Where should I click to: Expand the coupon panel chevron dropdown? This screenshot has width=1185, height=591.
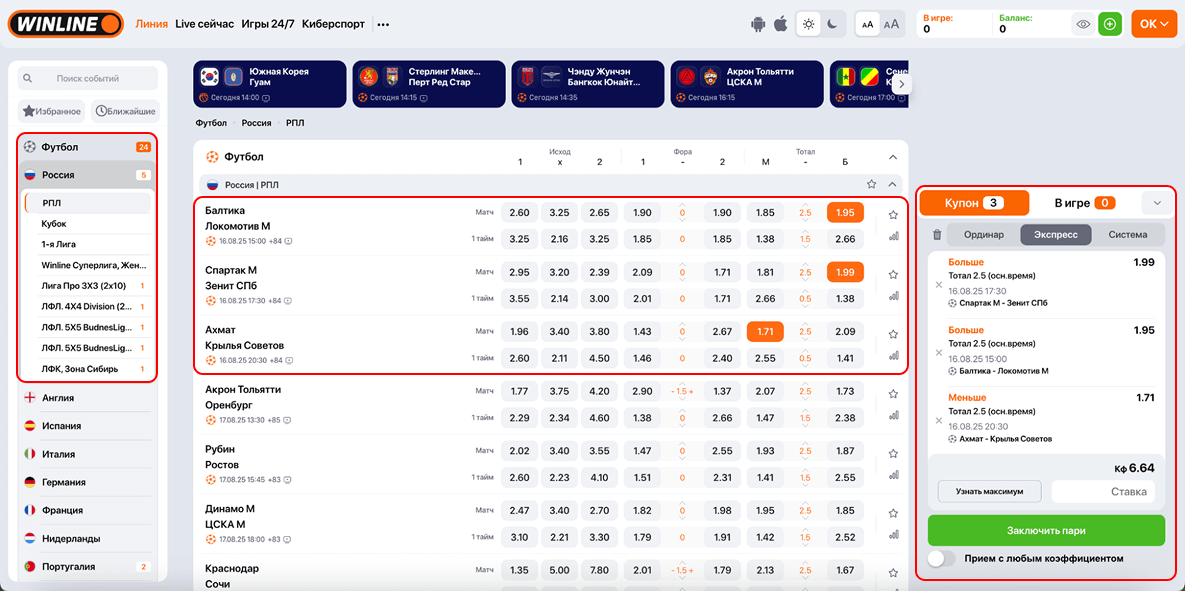[1157, 203]
